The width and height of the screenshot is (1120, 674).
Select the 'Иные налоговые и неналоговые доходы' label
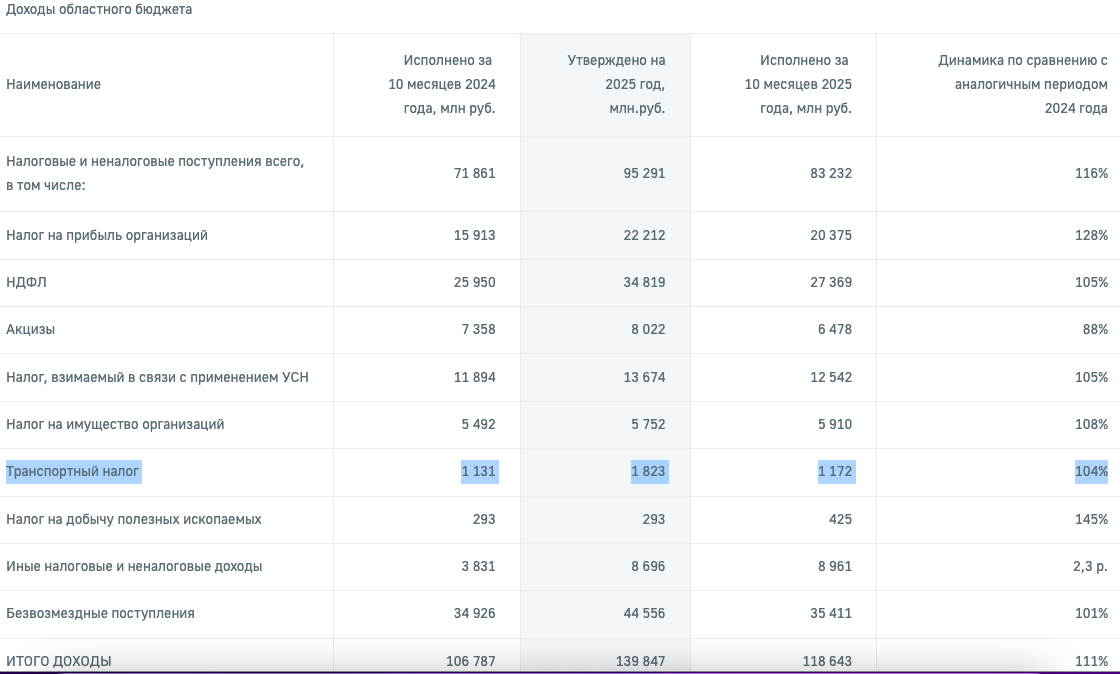[134, 566]
